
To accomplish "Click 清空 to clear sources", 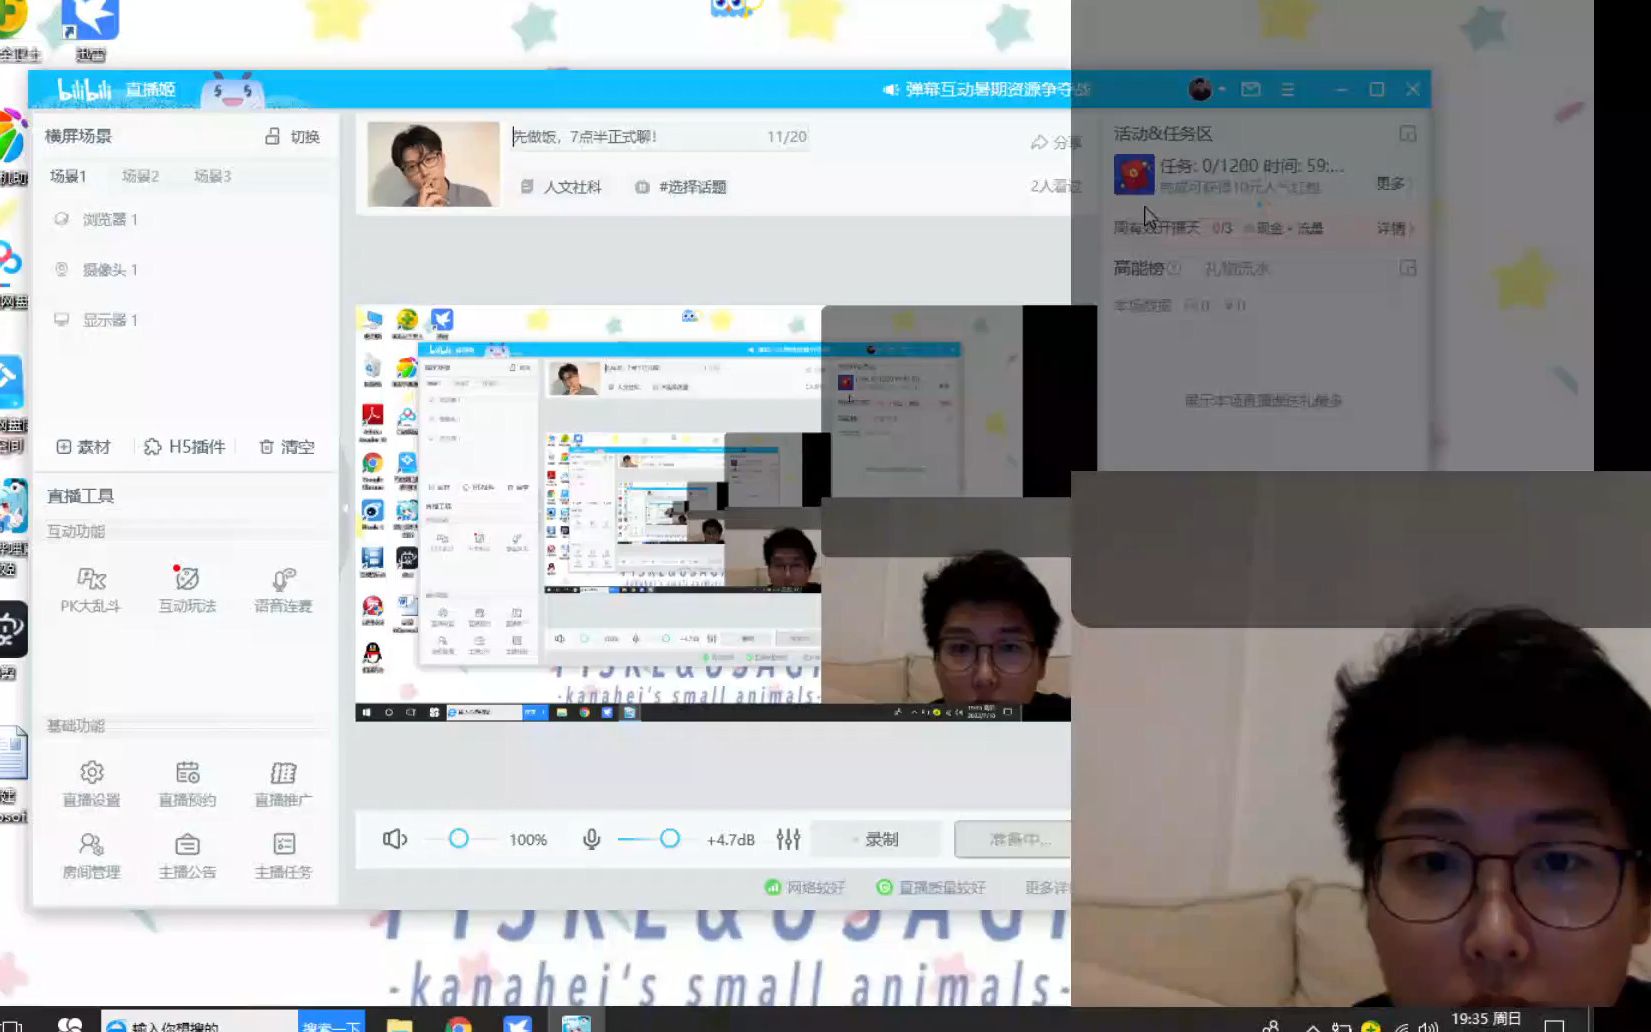I will tap(287, 447).
